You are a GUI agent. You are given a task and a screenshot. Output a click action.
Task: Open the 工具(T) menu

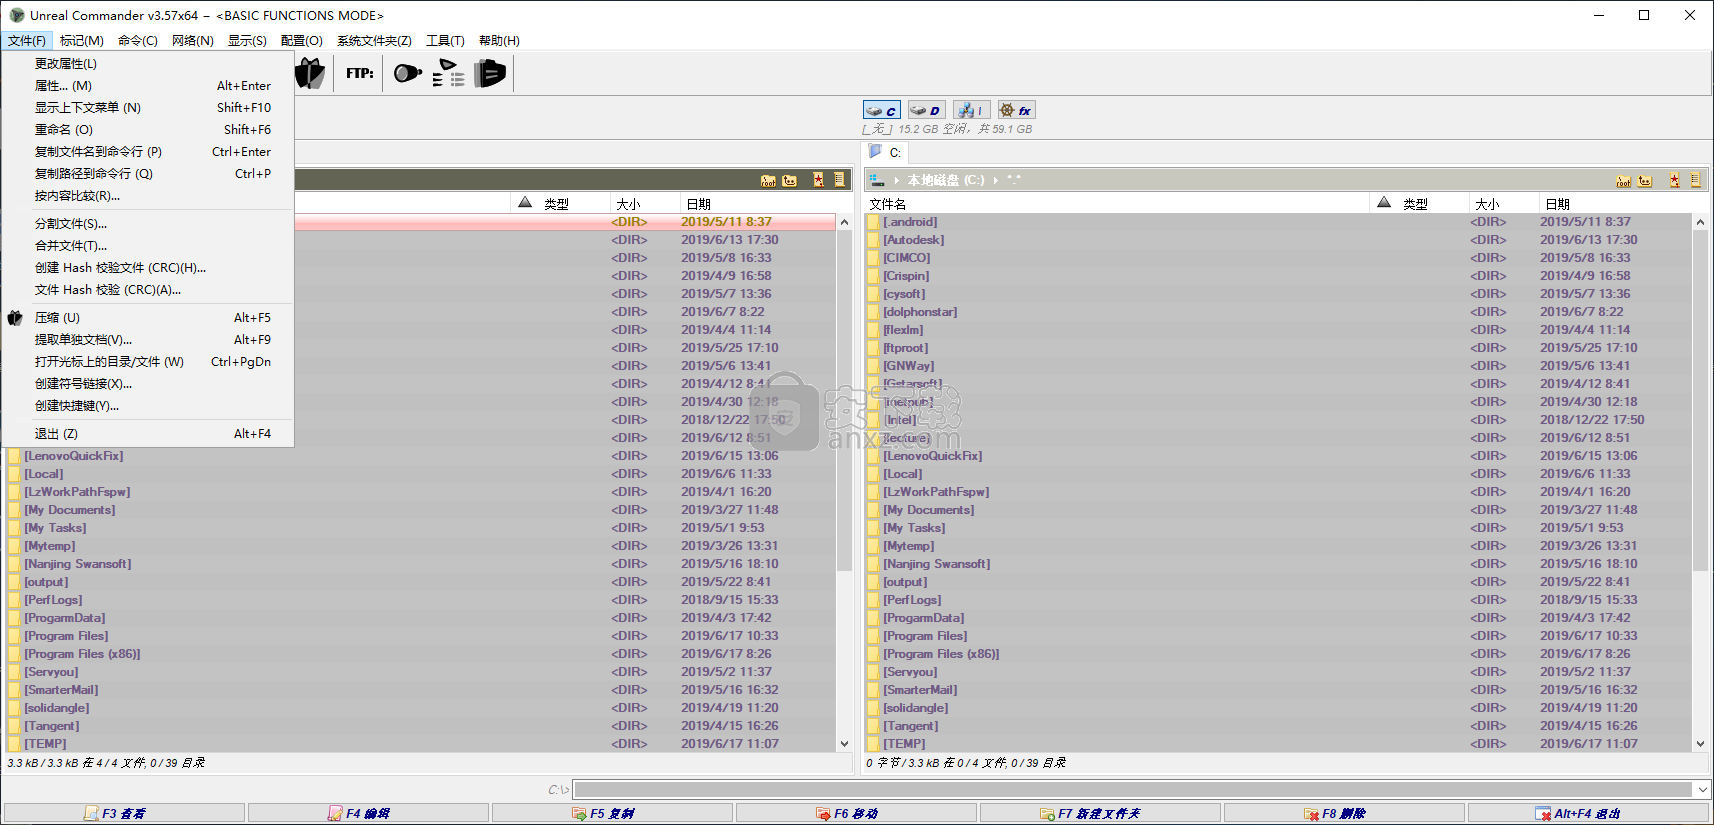446,41
